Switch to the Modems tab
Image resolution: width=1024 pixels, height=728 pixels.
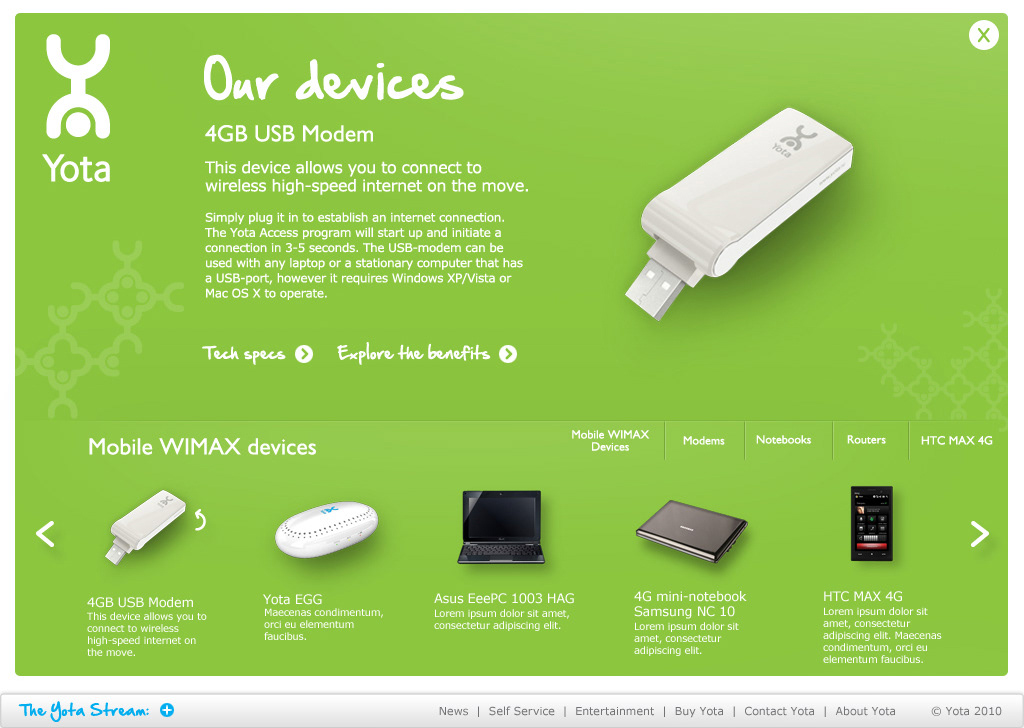point(703,441)
